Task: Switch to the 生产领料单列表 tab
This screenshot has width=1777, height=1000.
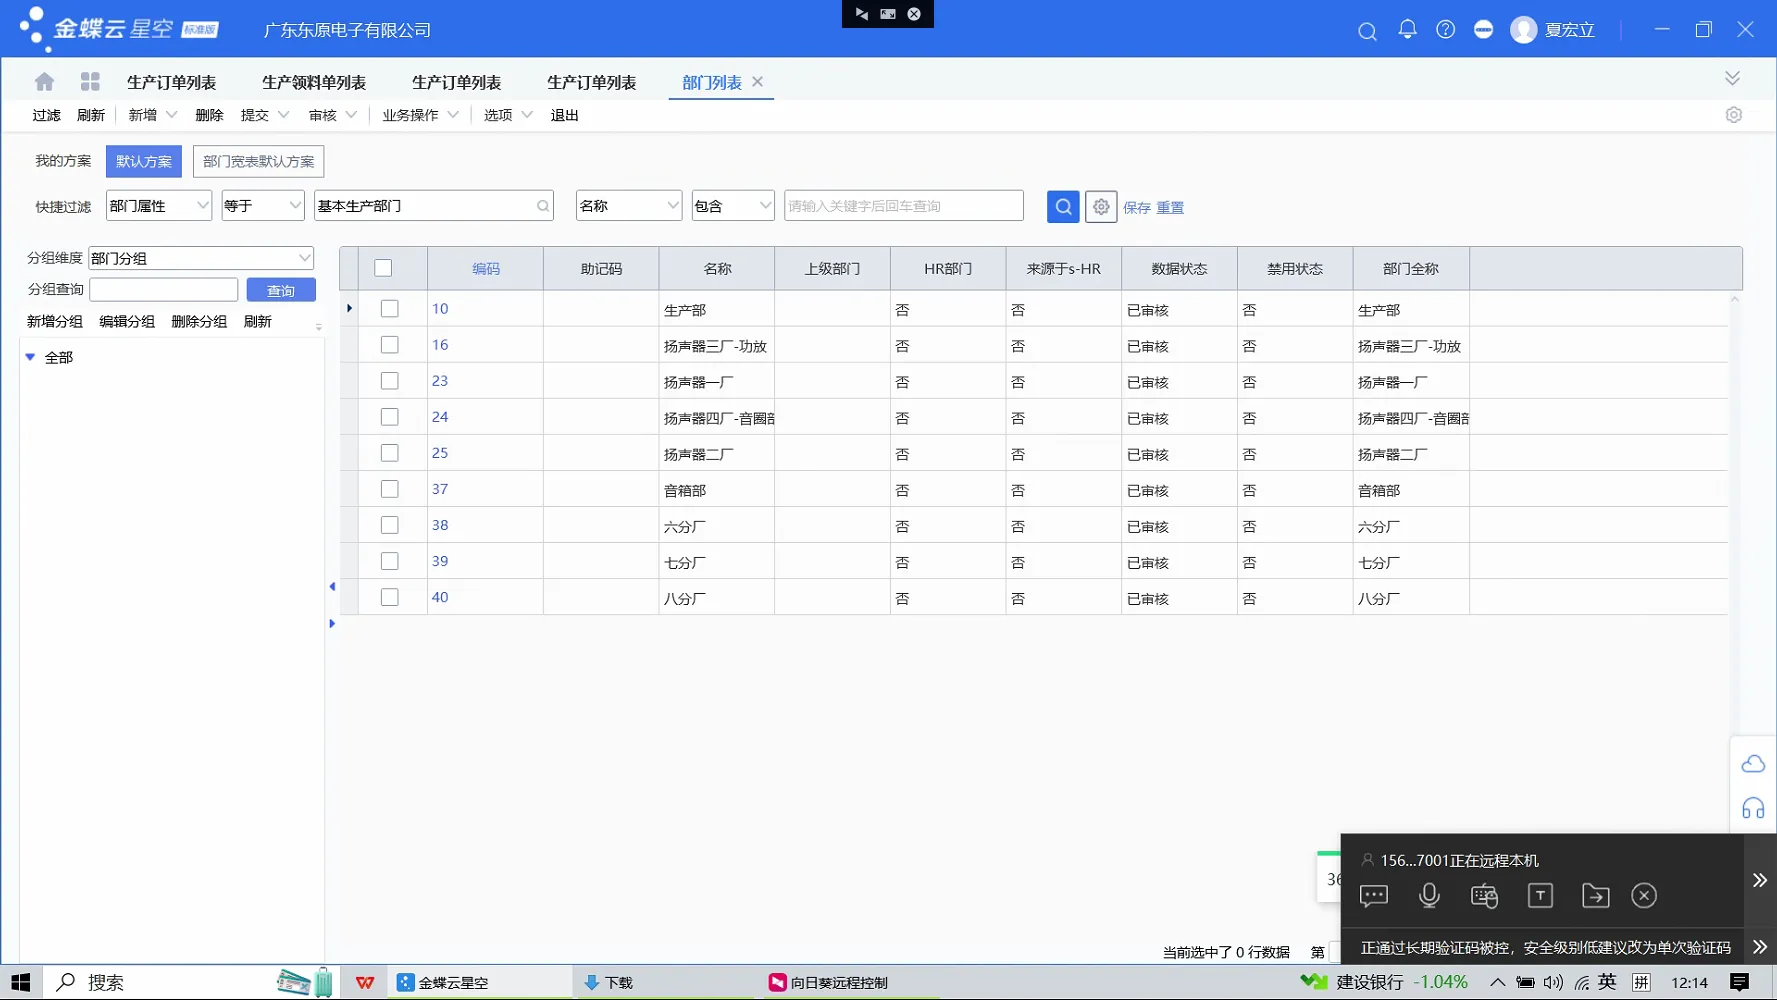Action: pos(313,83)
